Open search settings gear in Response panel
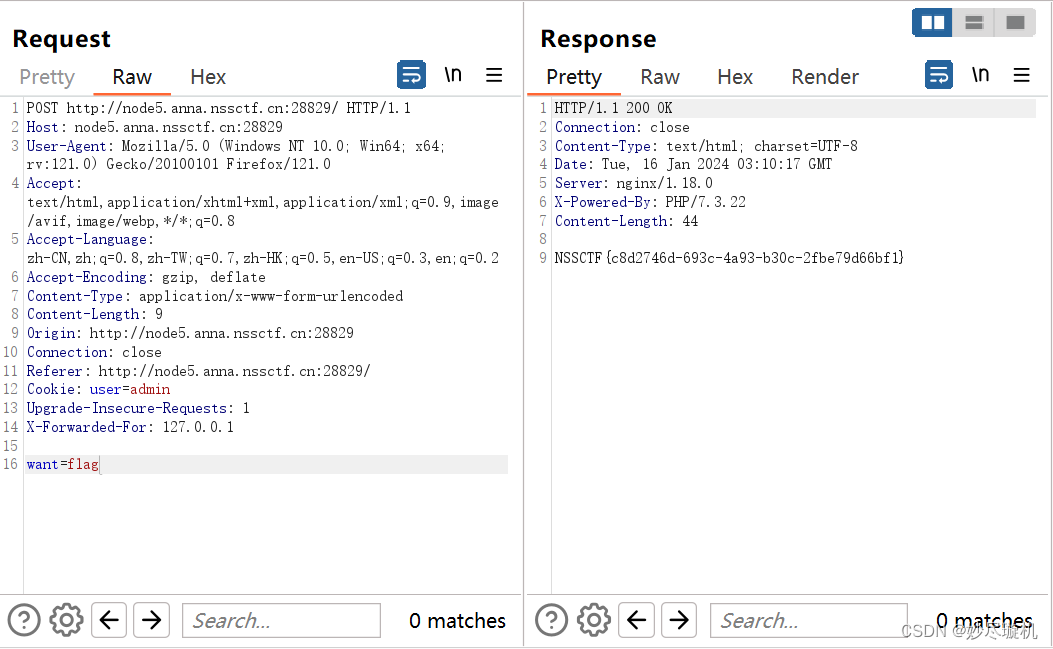Screen dimensions: 1053x649 pyautogui.click(x=594, y=620)
